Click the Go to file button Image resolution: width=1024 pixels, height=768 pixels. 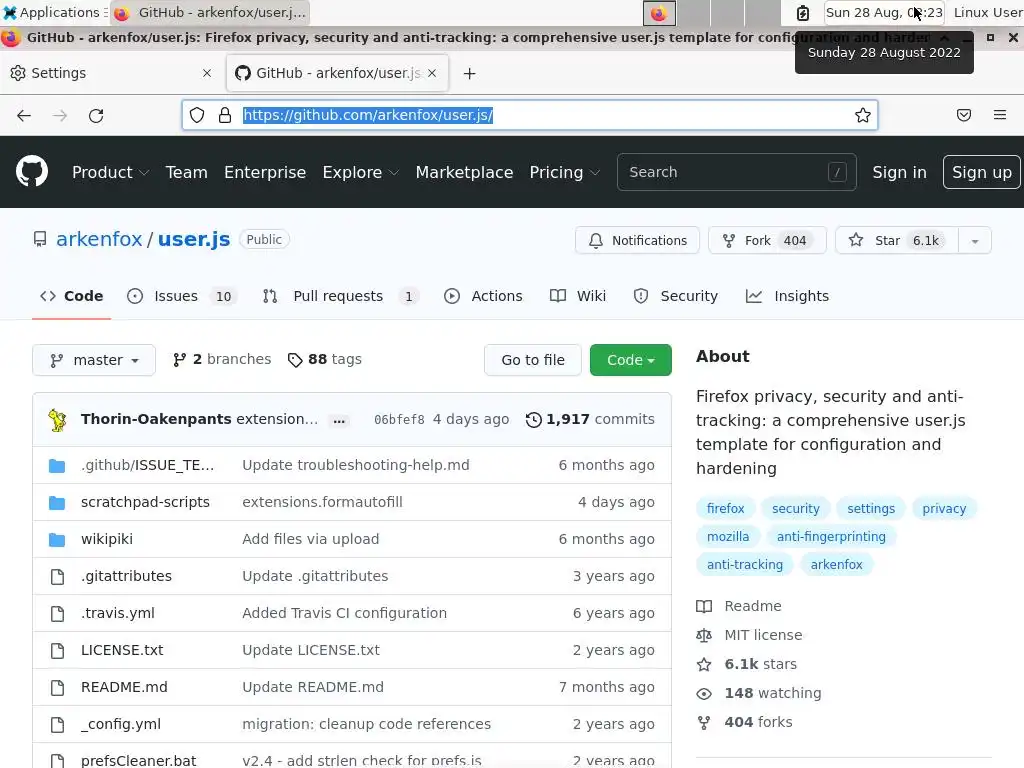533,360
